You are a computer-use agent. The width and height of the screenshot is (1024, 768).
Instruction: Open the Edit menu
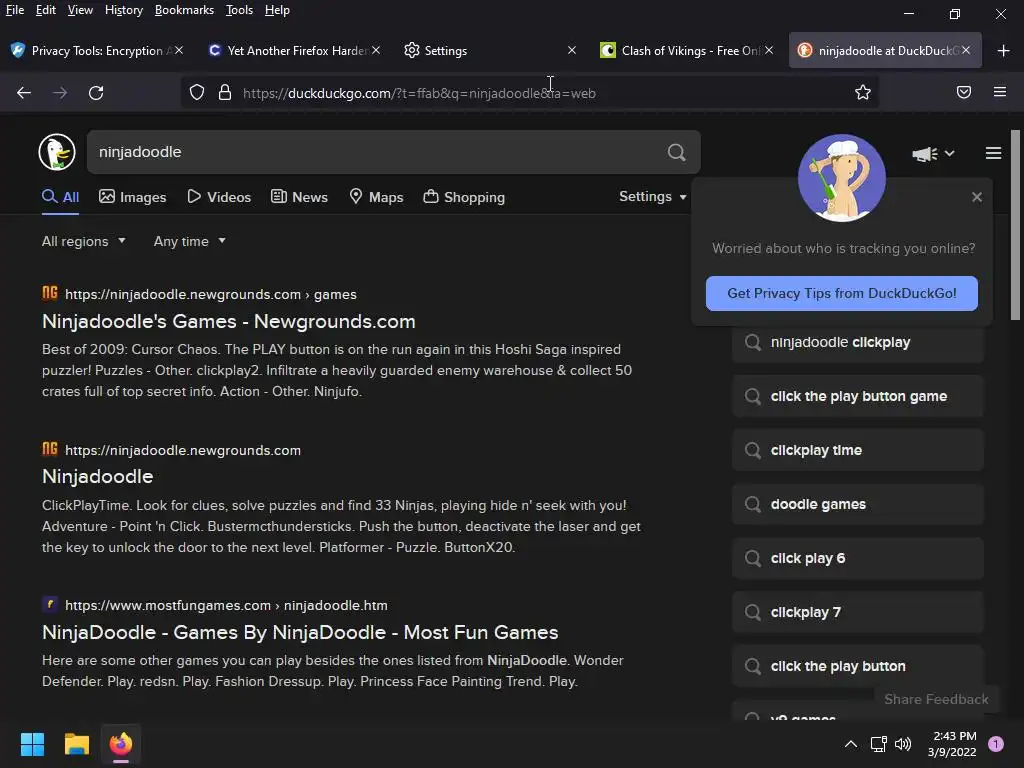point(46,10)
